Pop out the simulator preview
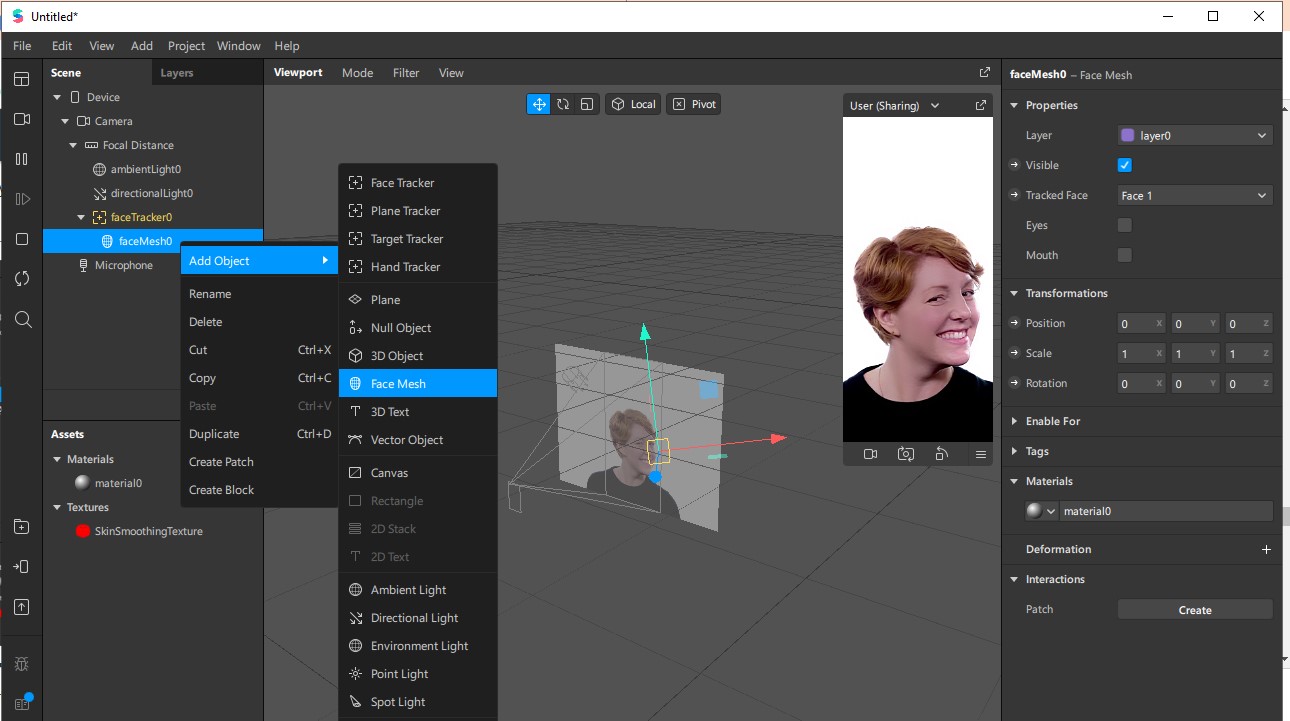This screenshot has width=1290, height=721. (x=980, y=105)
